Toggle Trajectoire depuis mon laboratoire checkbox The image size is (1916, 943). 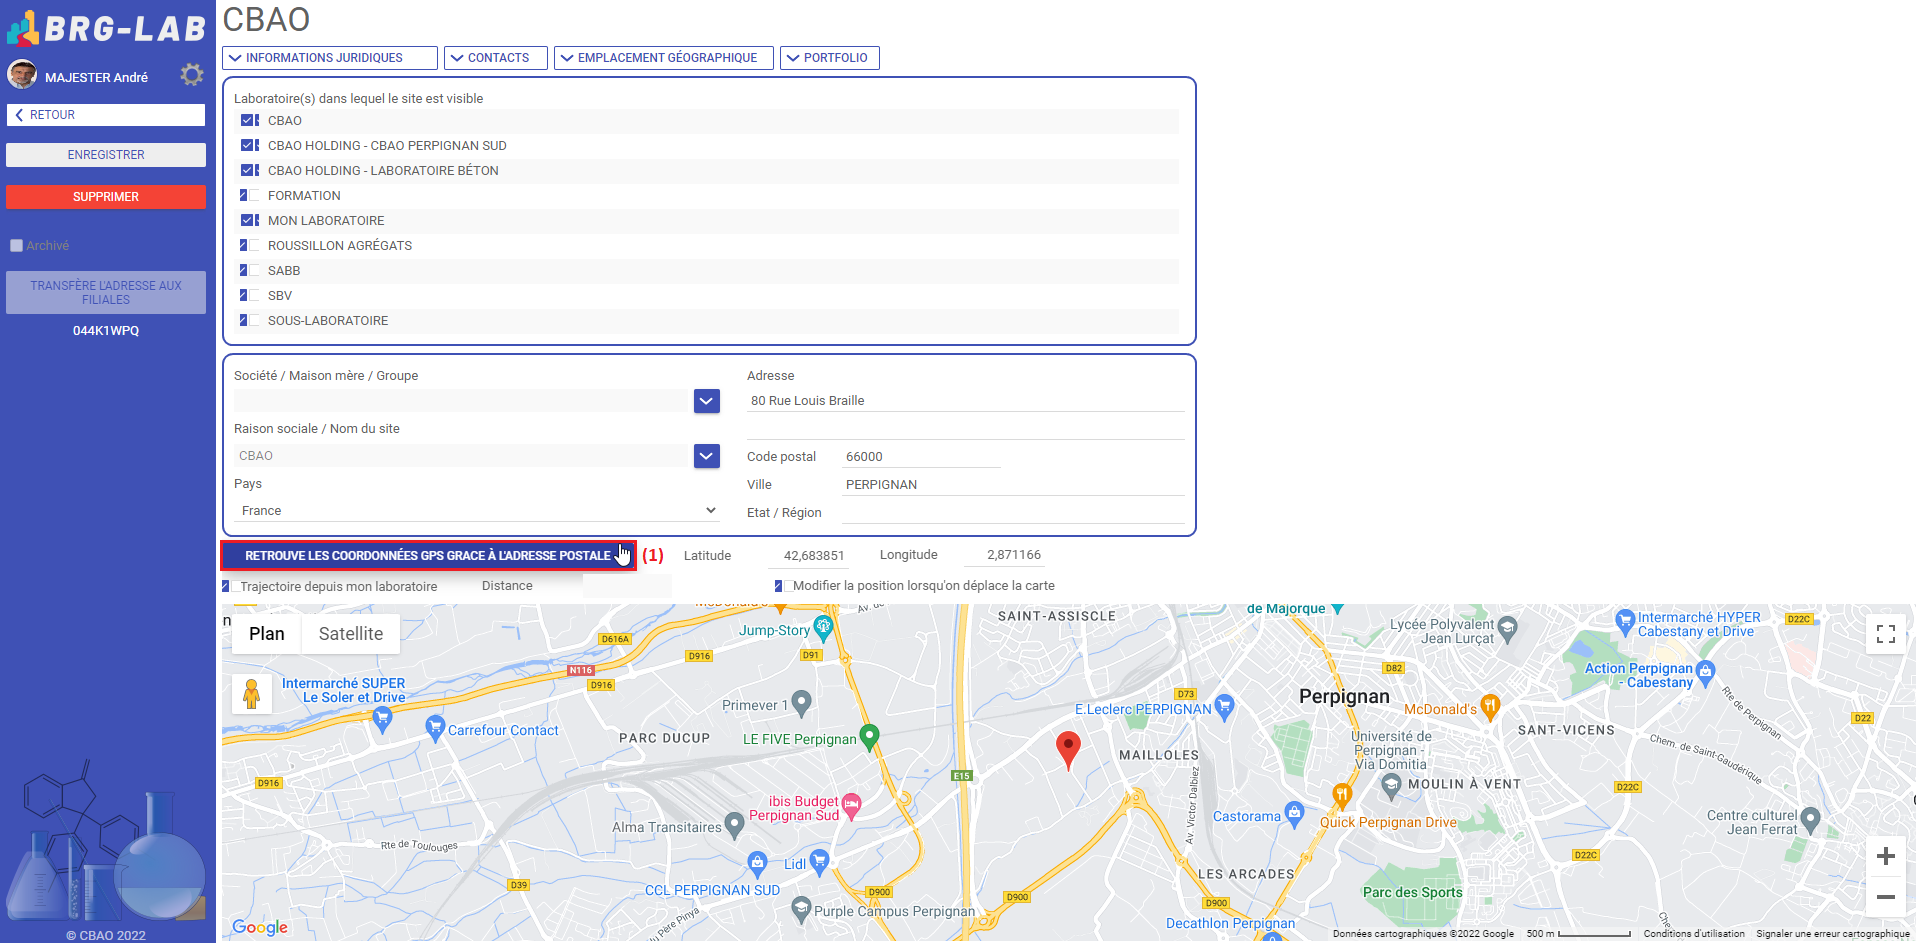point(229,587)
